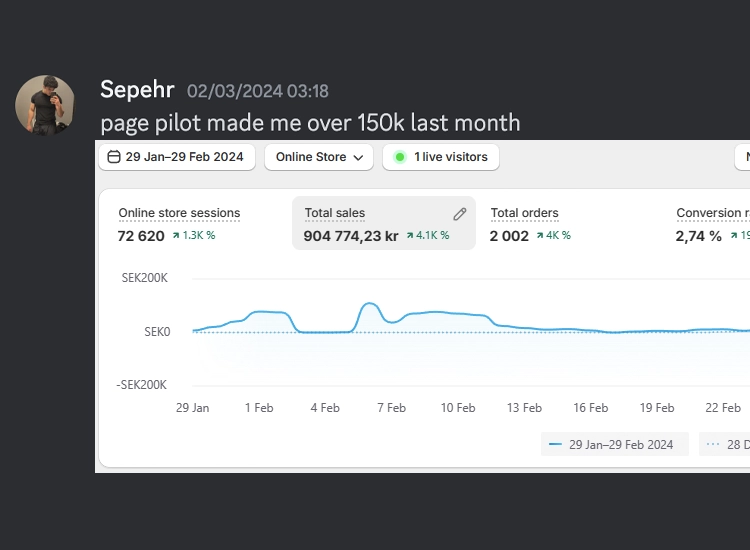Expand the Online Store channel dropdown
The height and width of the screenshot is (550, 750).
[x=318, y=157]
